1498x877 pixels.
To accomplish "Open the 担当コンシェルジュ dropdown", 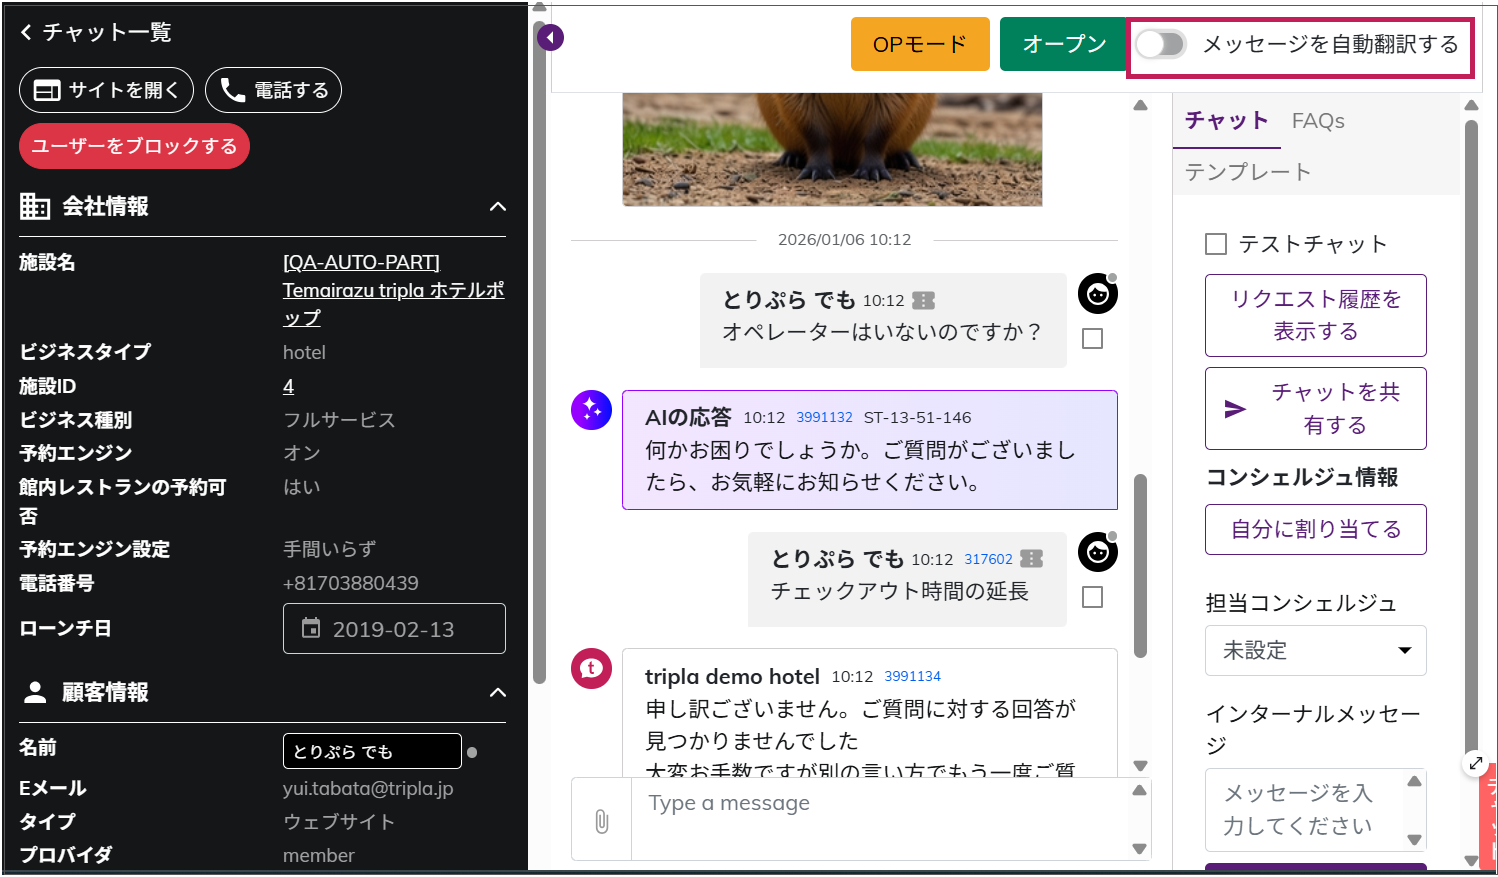I will click(x=1315, y=650).
